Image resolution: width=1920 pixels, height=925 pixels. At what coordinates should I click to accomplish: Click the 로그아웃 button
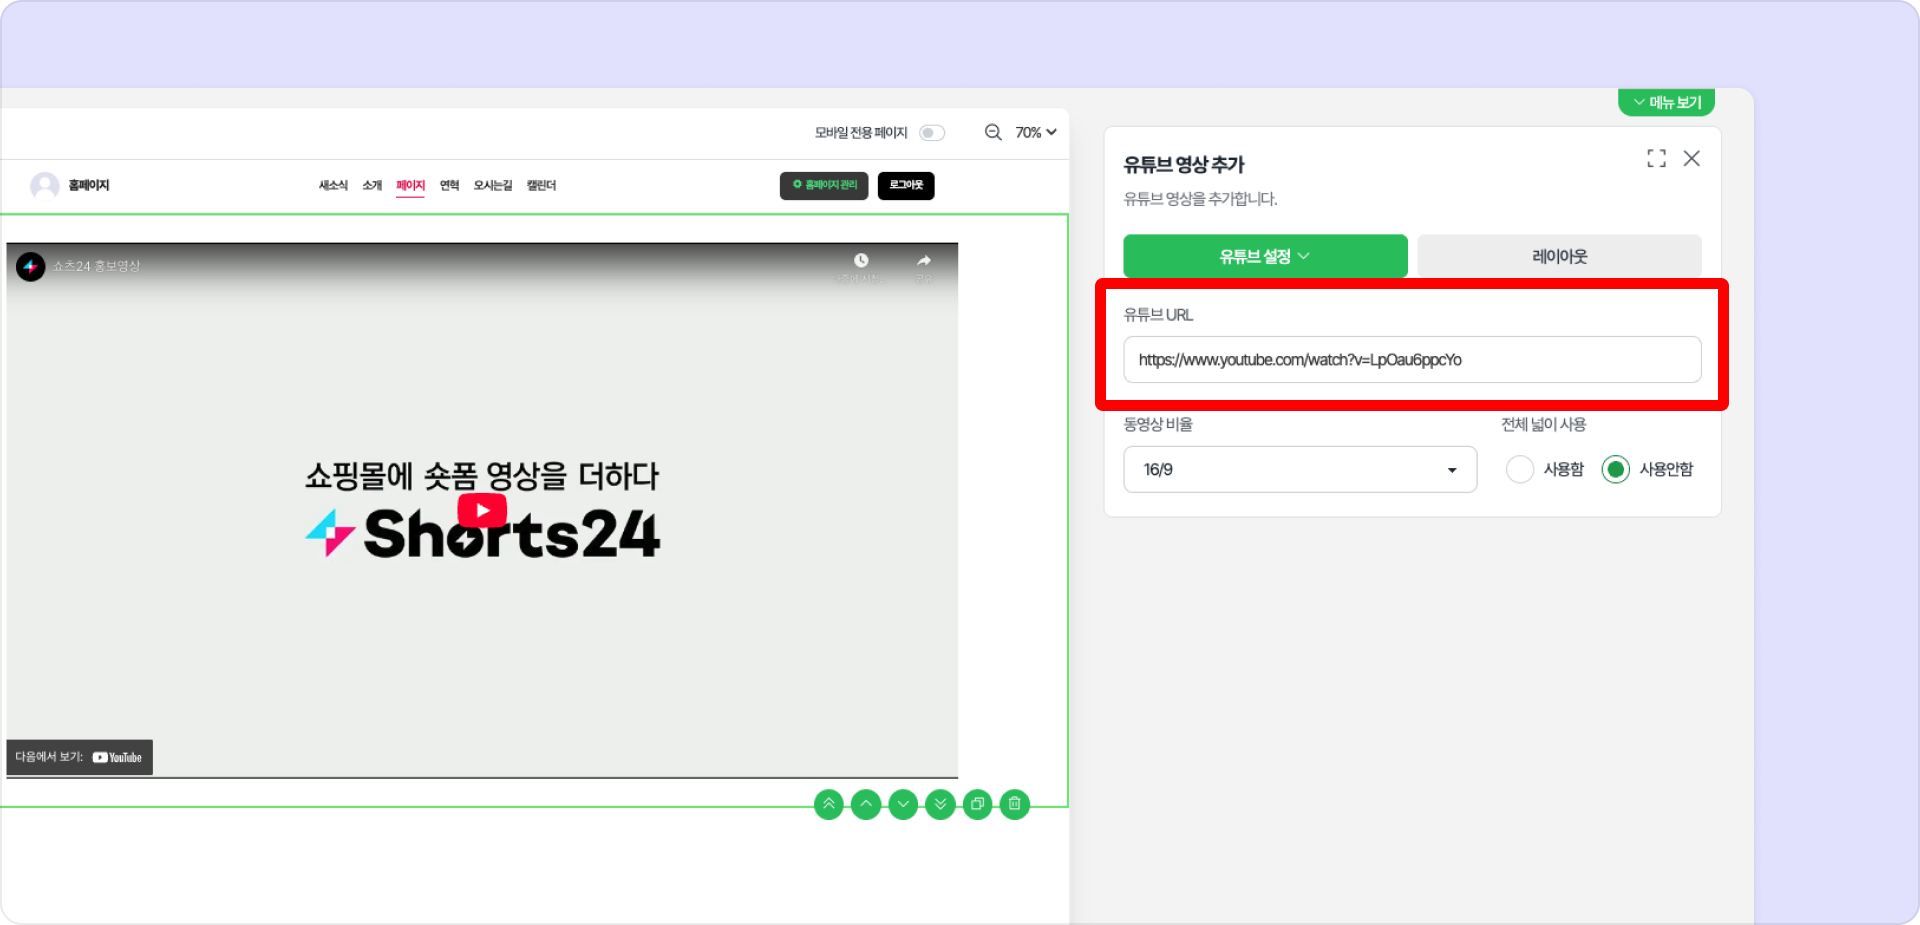906,185
